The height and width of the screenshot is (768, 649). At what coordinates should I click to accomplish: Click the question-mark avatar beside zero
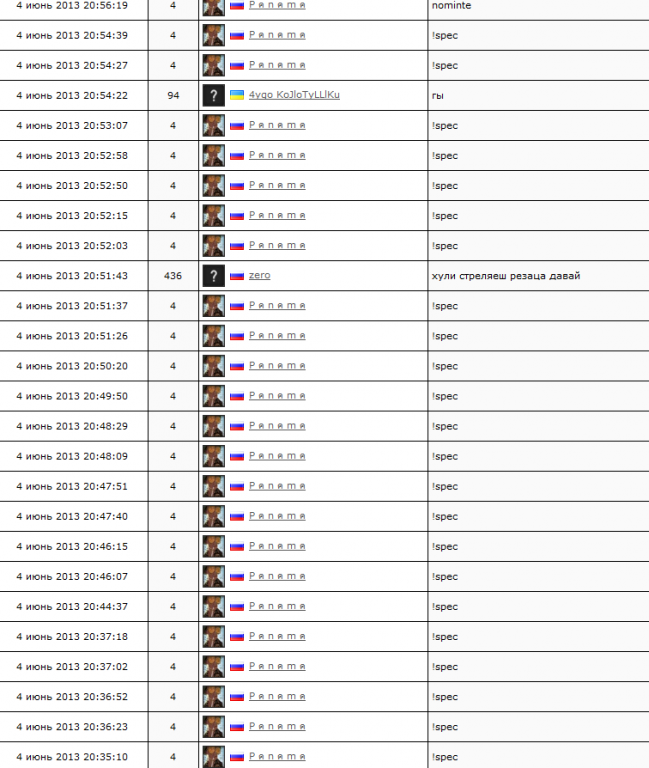213,276
